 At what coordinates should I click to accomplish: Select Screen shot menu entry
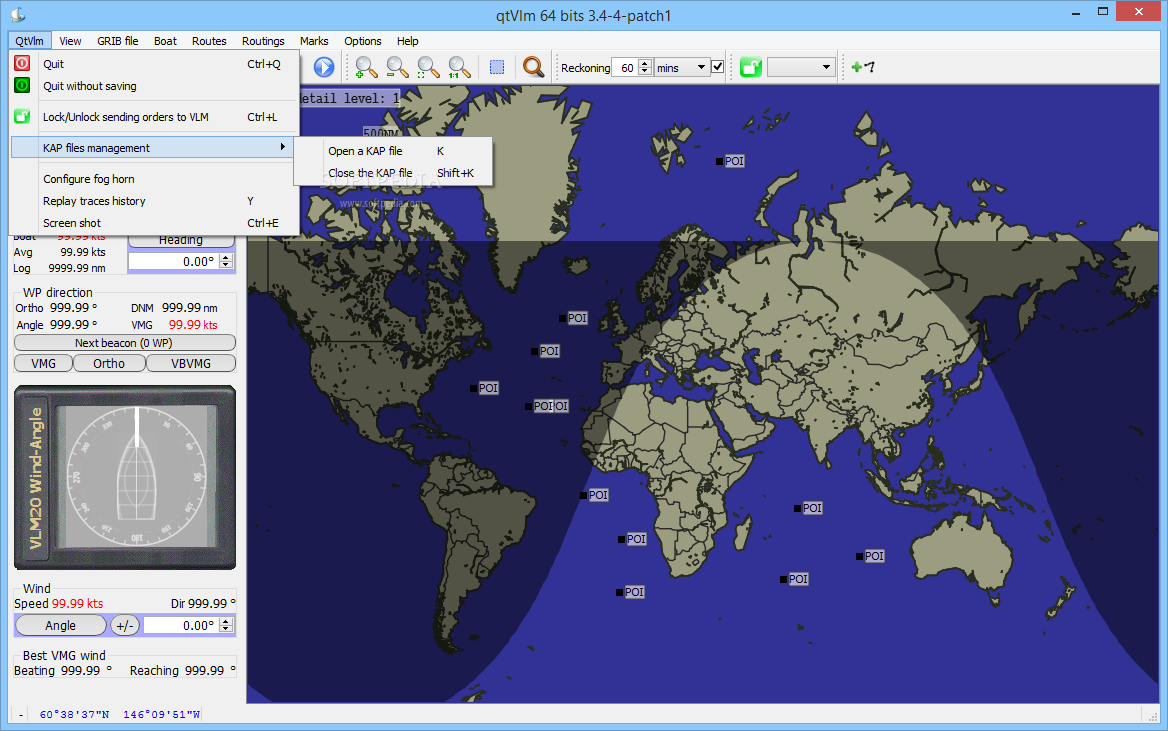tap(154, 223)
